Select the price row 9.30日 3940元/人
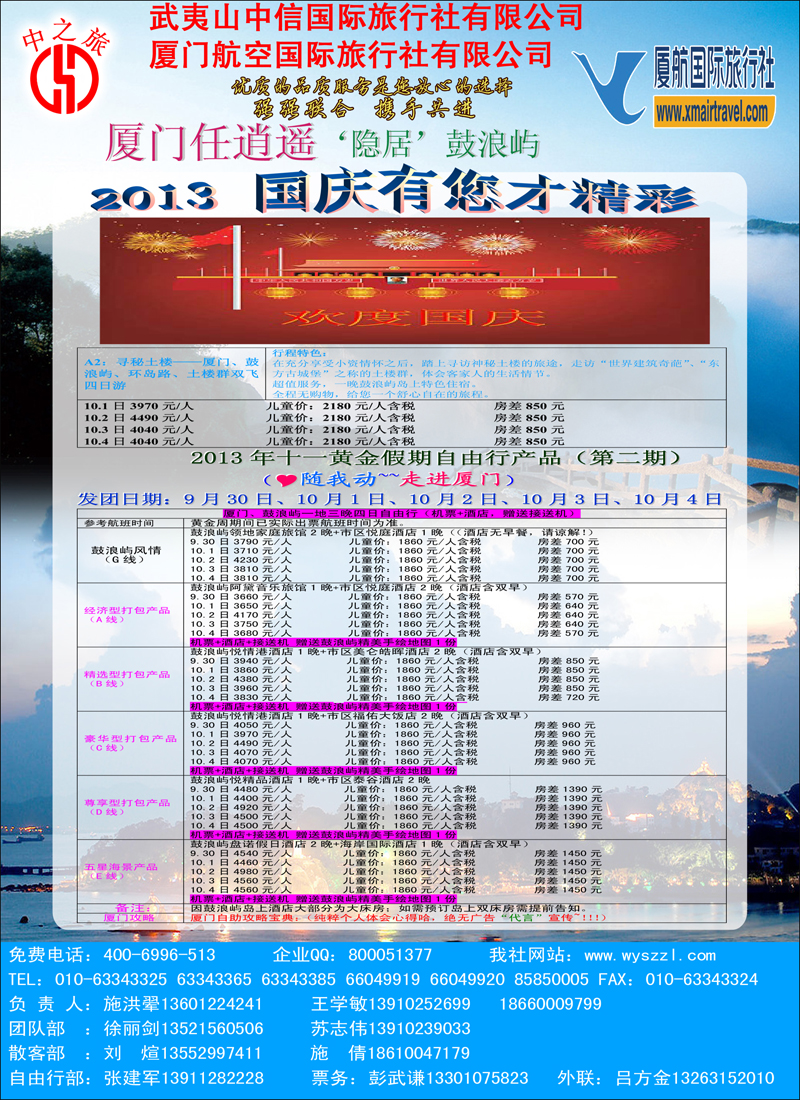800x1100 pixels. pyautogui.click(x=394, y=660)
